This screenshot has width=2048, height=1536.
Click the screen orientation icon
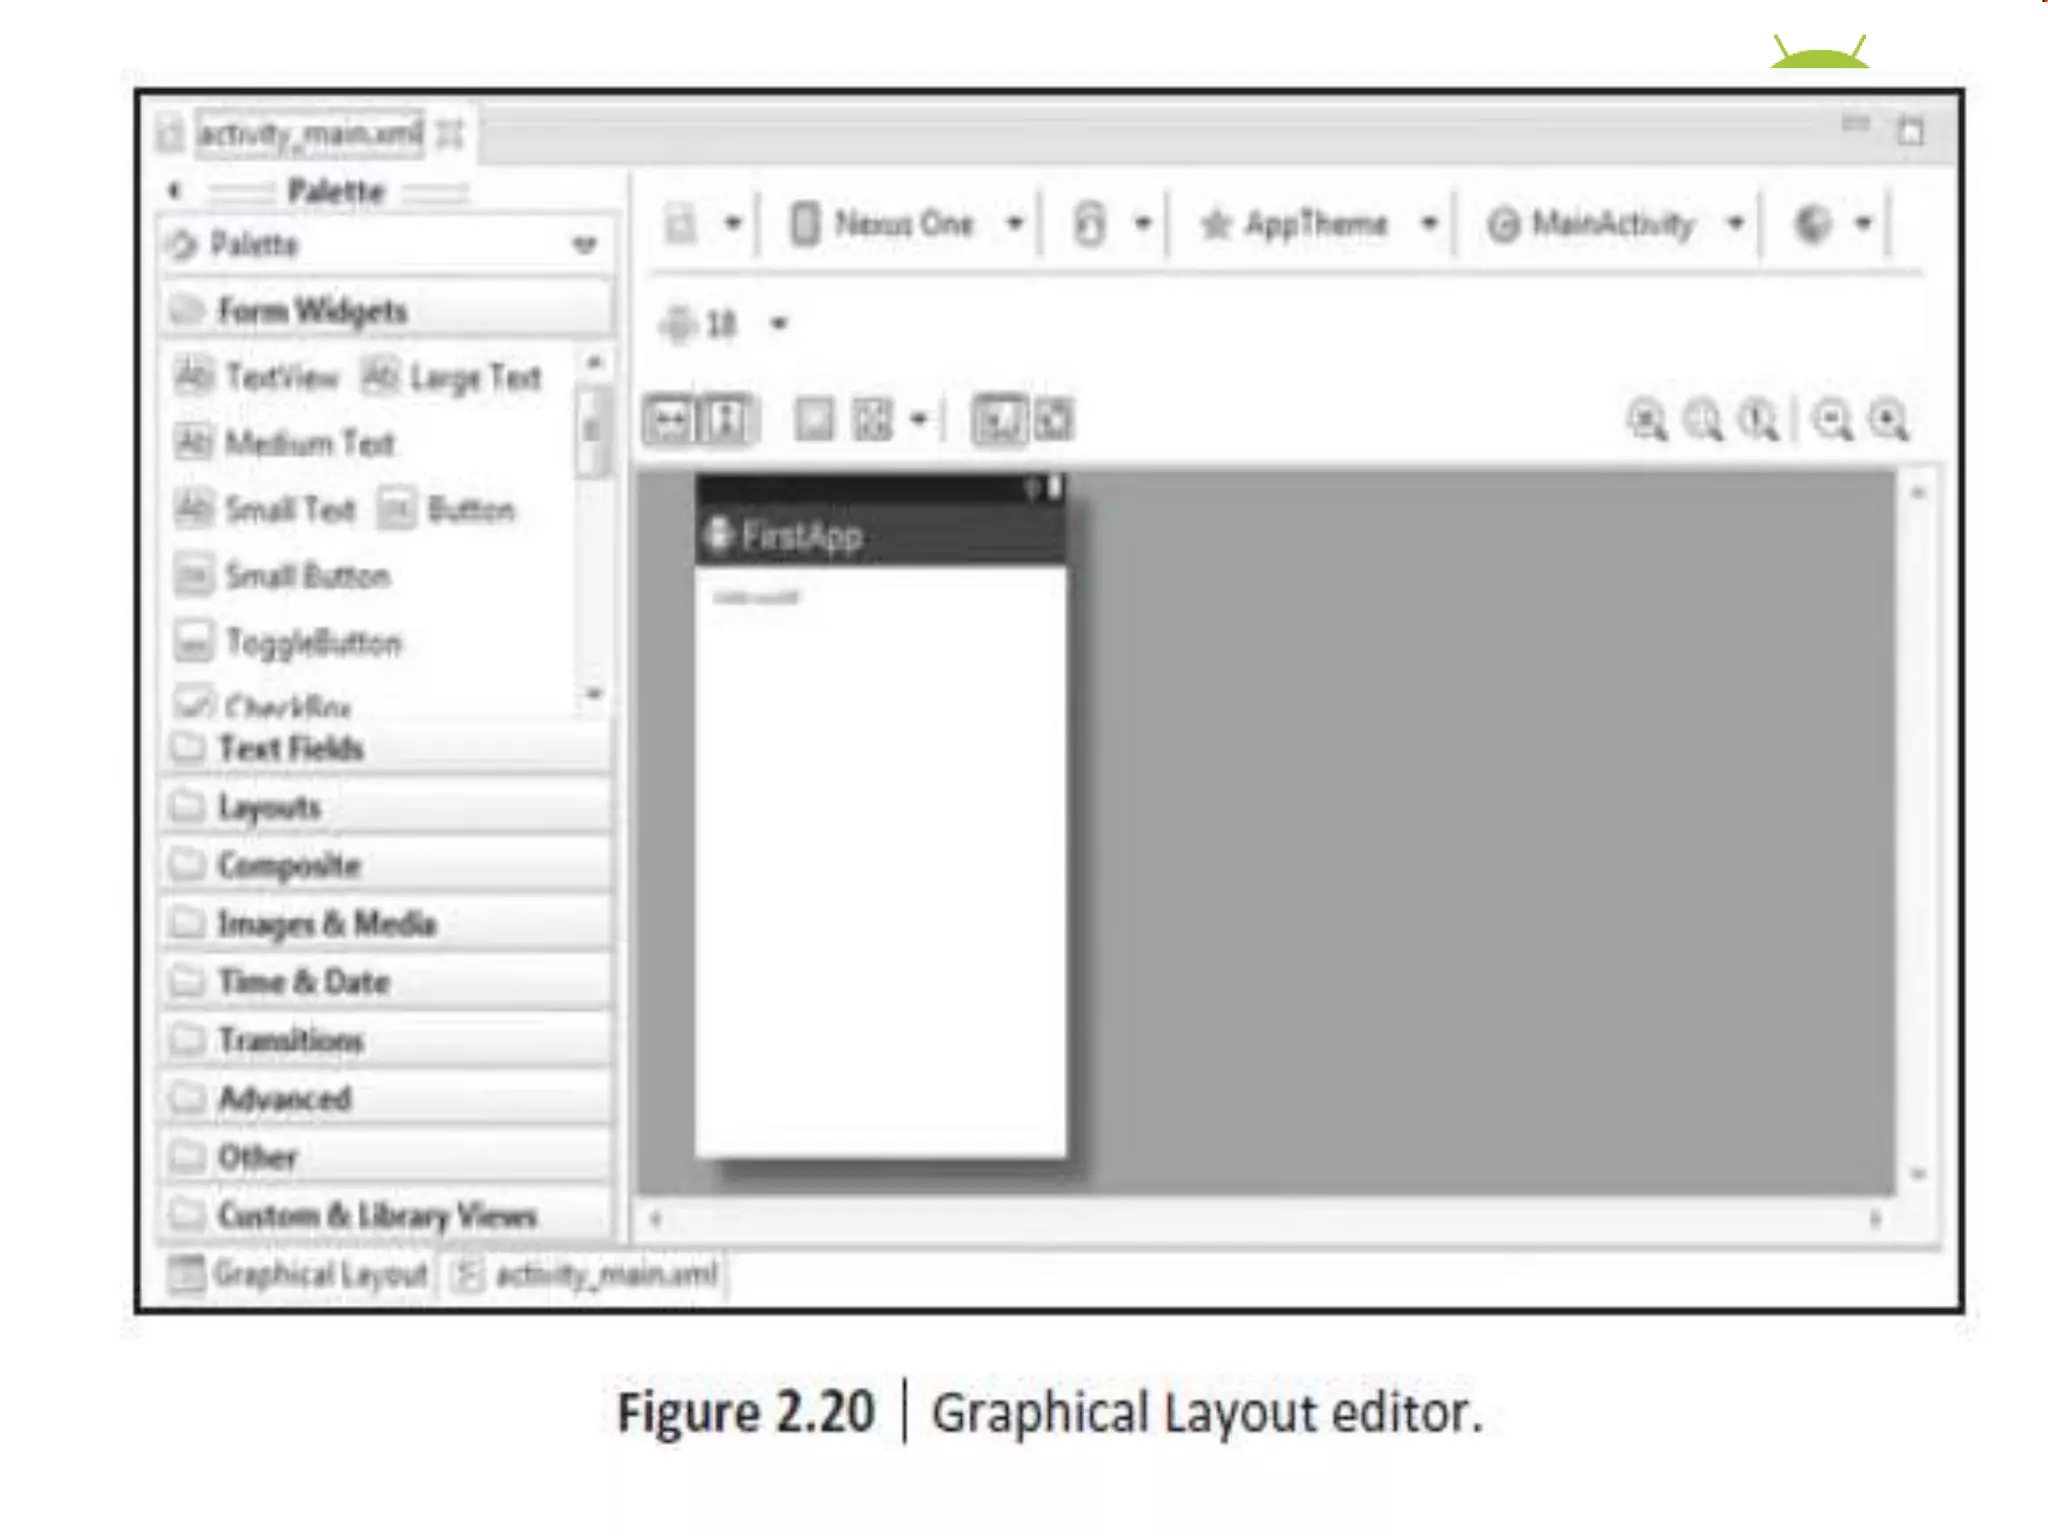tap(1090, 223)
